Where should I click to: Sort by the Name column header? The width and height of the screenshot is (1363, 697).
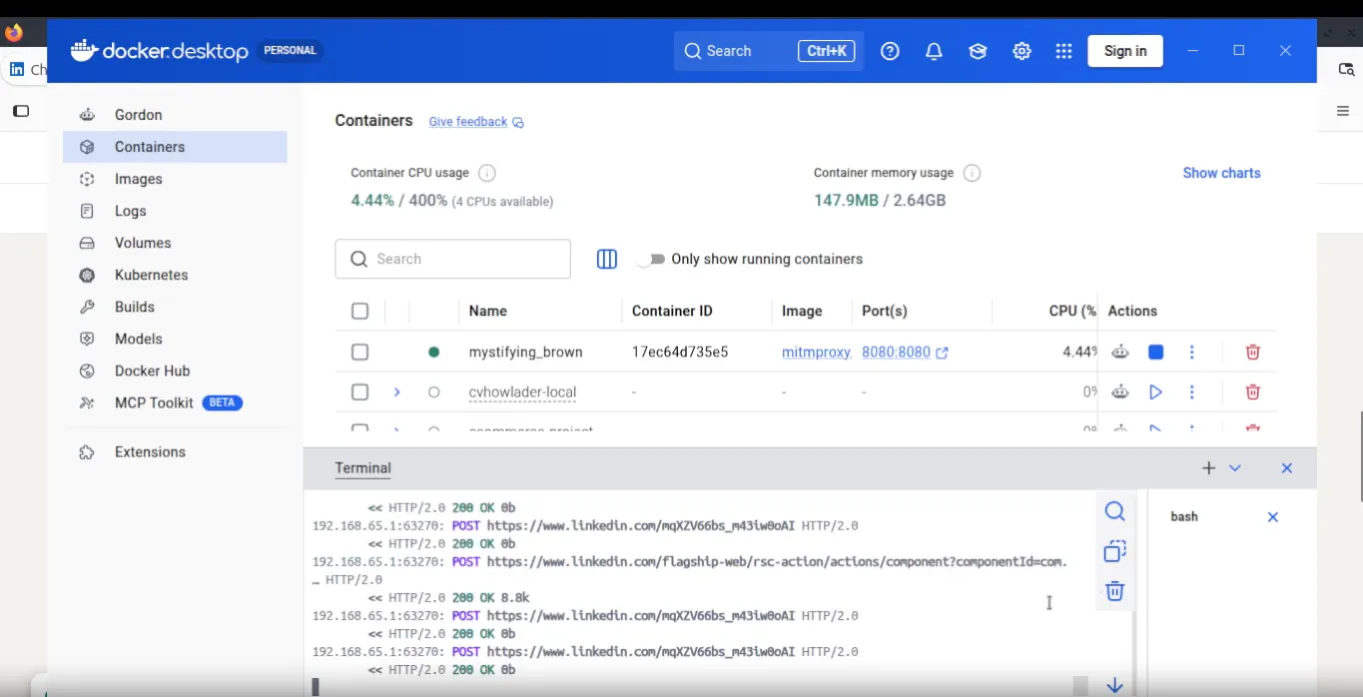tap(488, 311)
